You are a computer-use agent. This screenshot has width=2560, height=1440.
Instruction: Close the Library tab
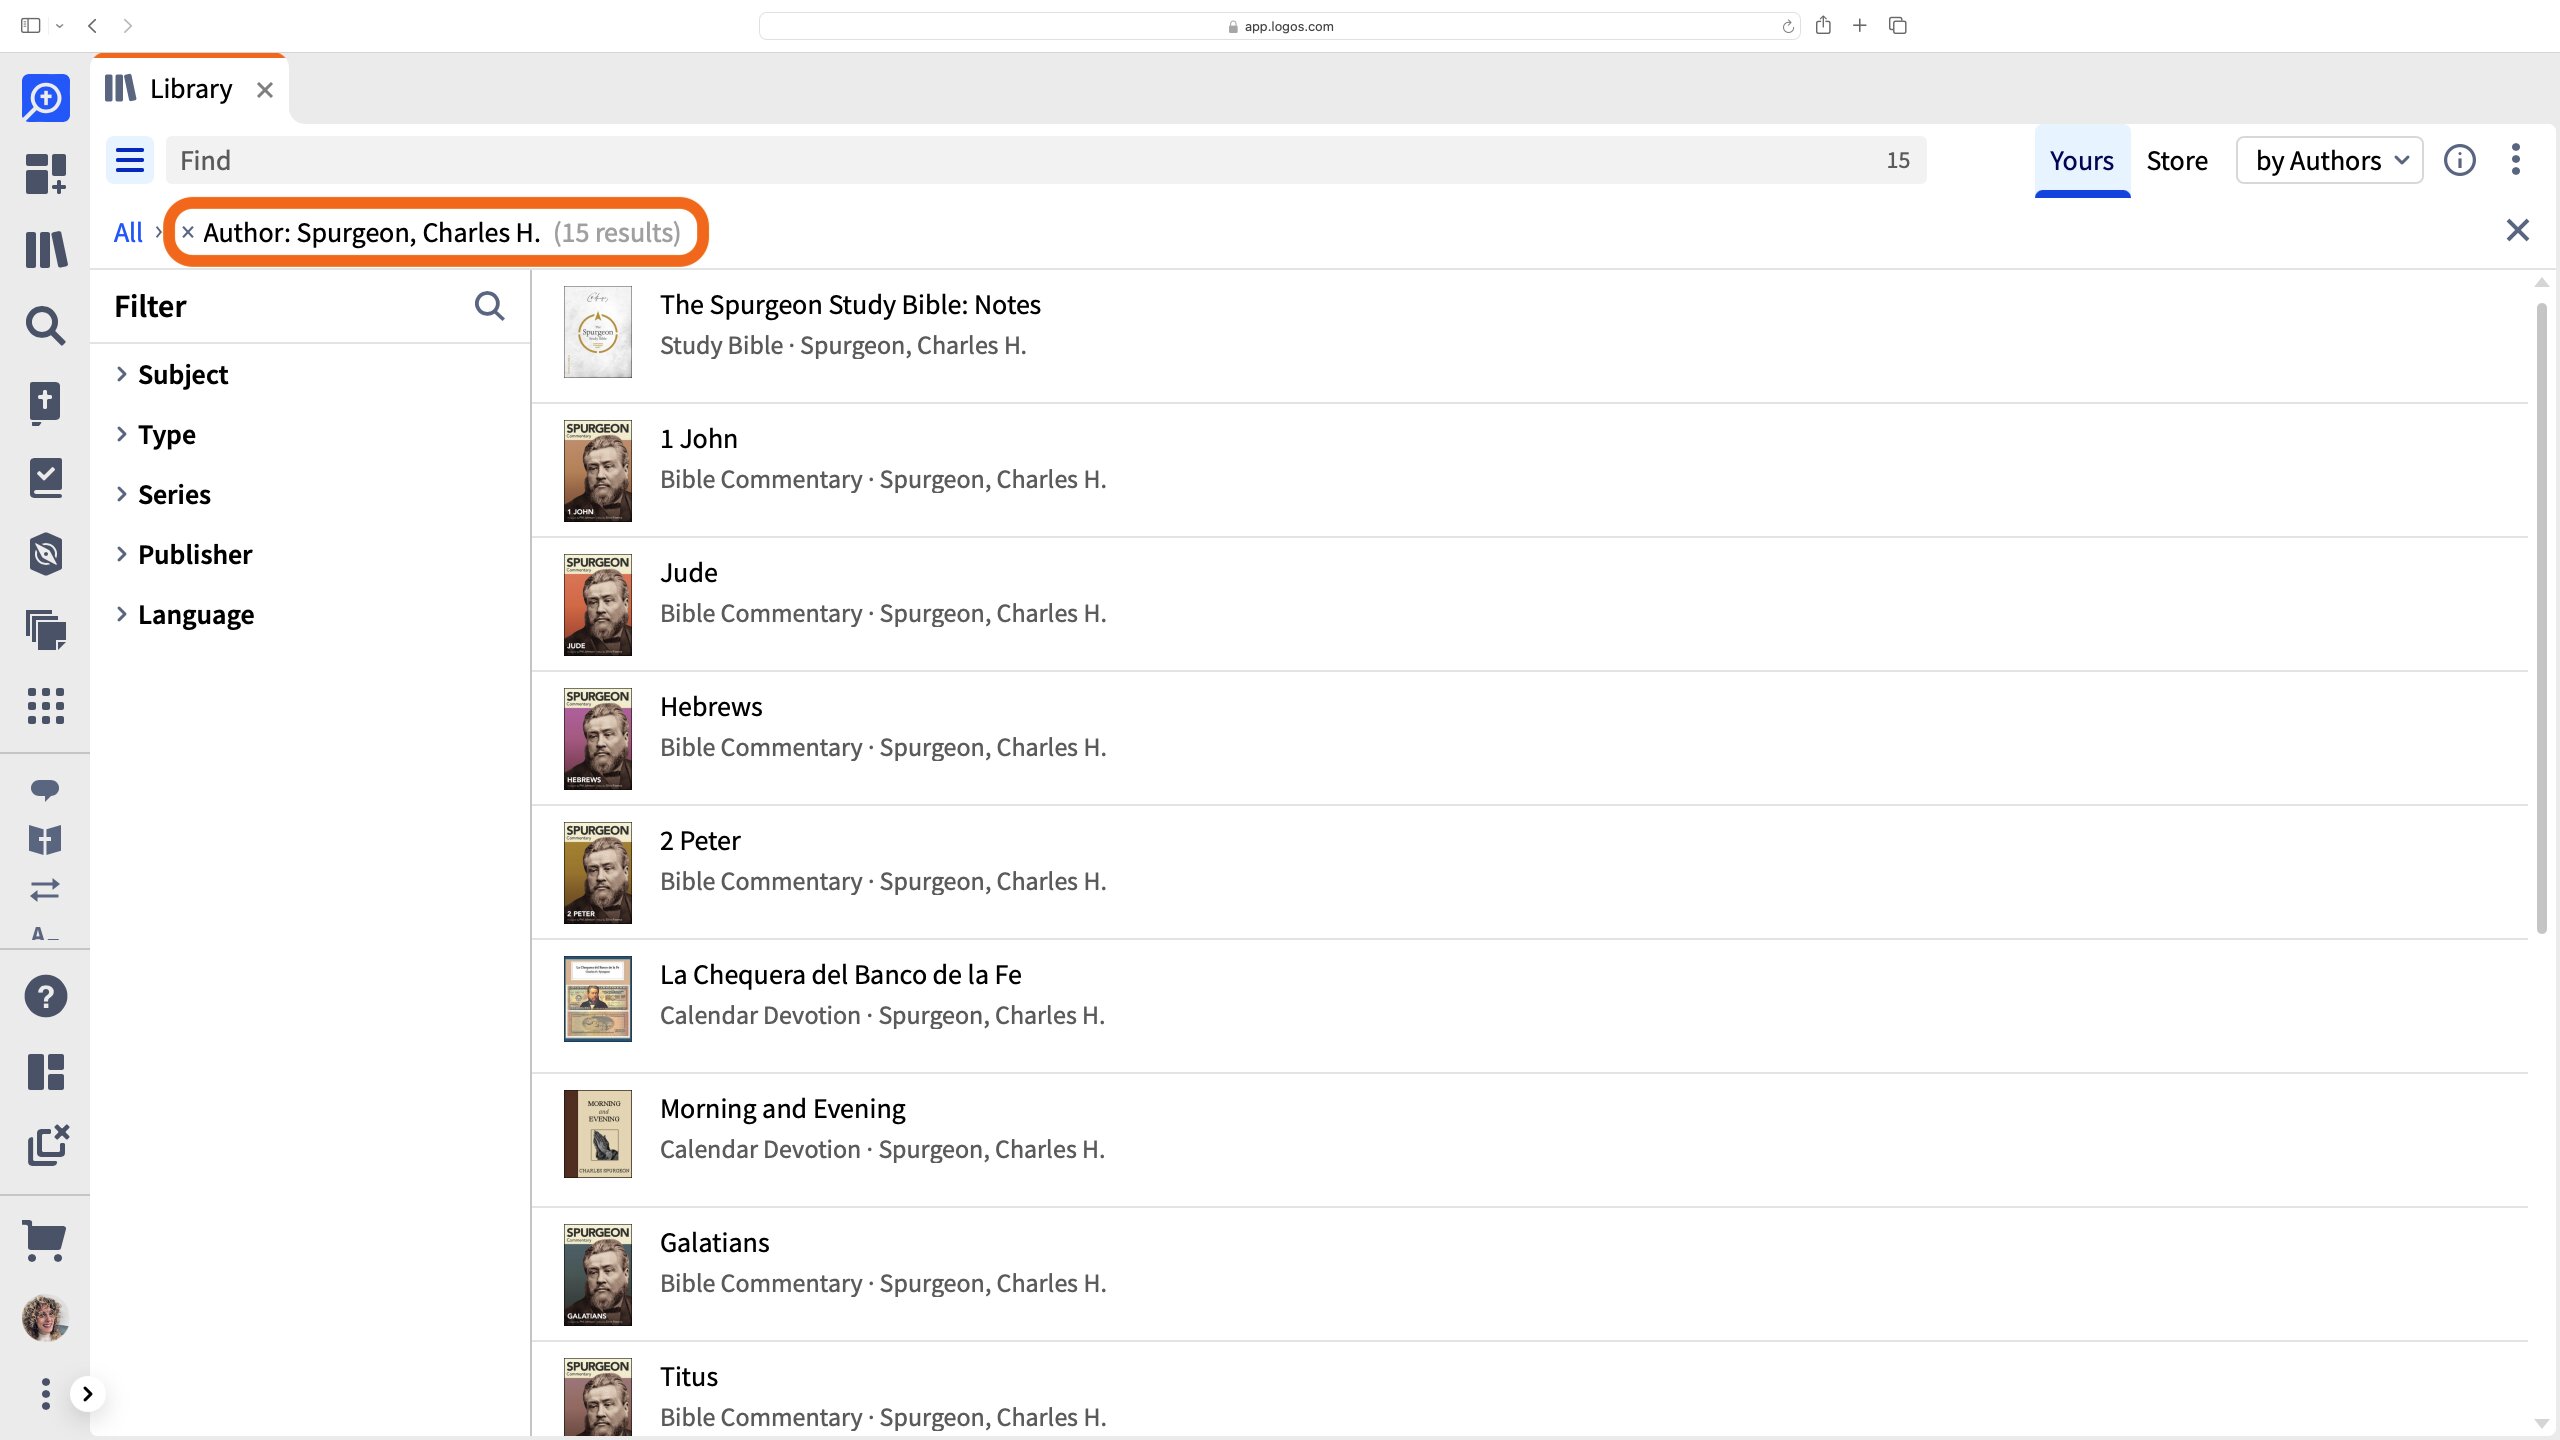coord(264,90)
